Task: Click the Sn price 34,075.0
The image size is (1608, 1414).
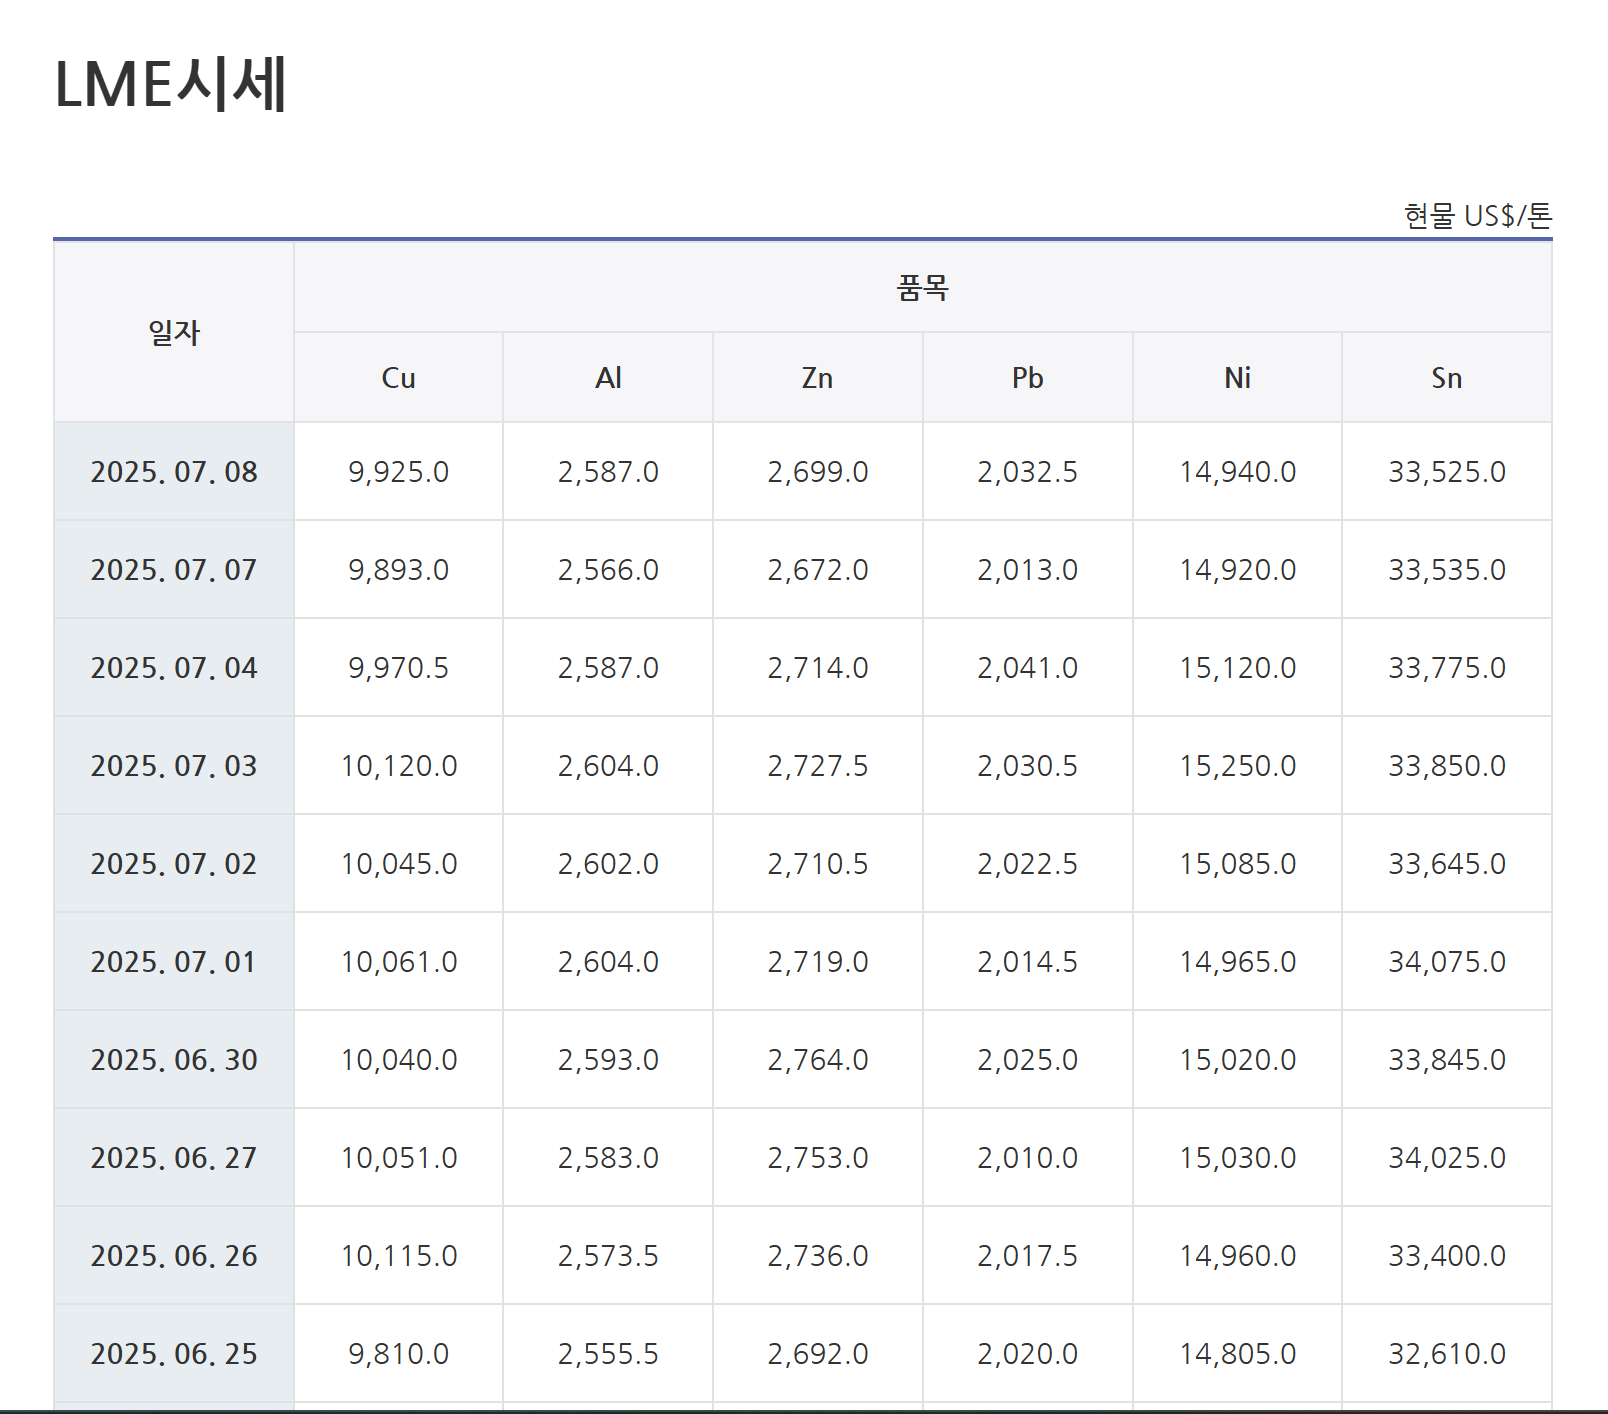Action: point(1446,962)
